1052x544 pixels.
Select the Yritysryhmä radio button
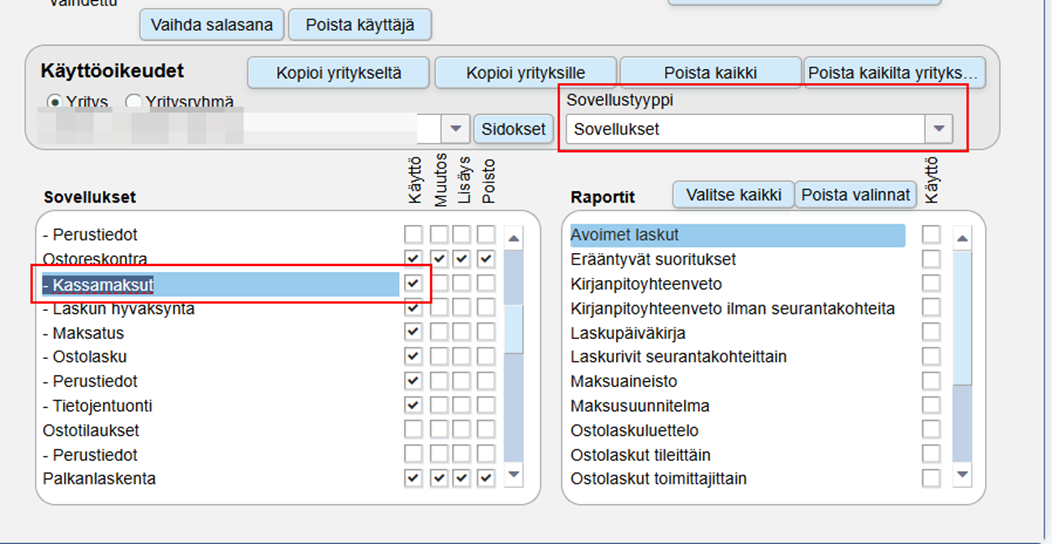pos(134,102)
